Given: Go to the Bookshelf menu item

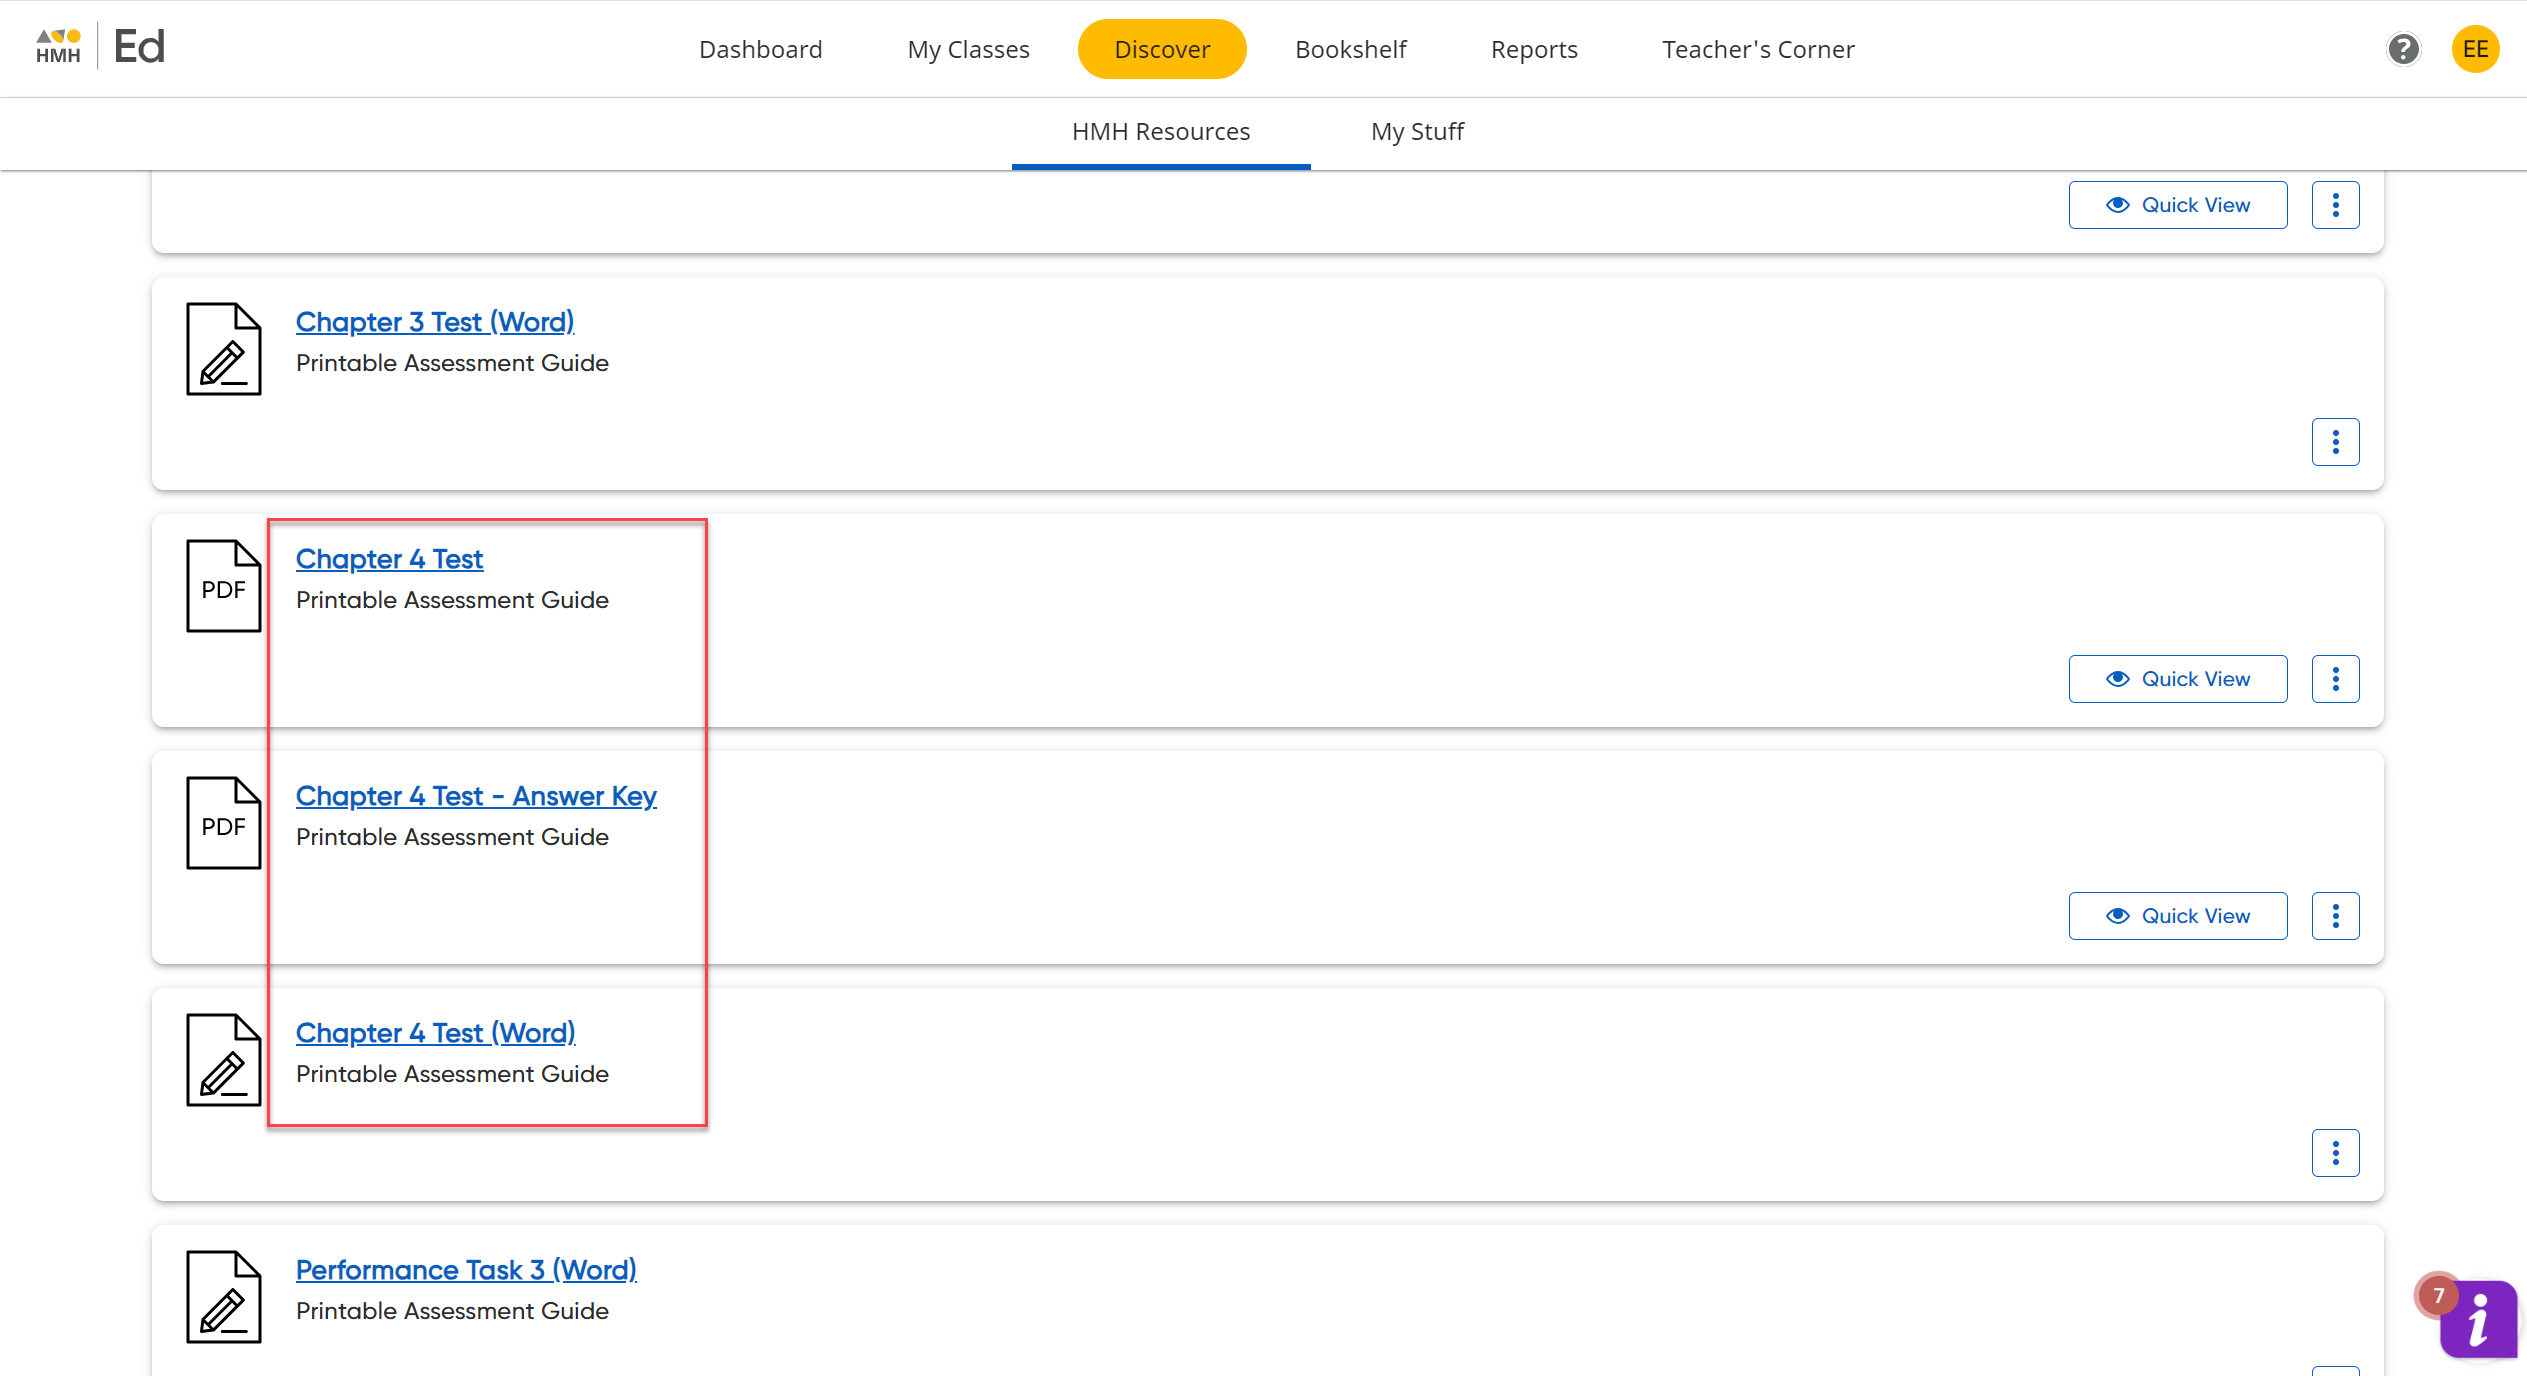Looking at the screenshot, I should coord(1350,49).
